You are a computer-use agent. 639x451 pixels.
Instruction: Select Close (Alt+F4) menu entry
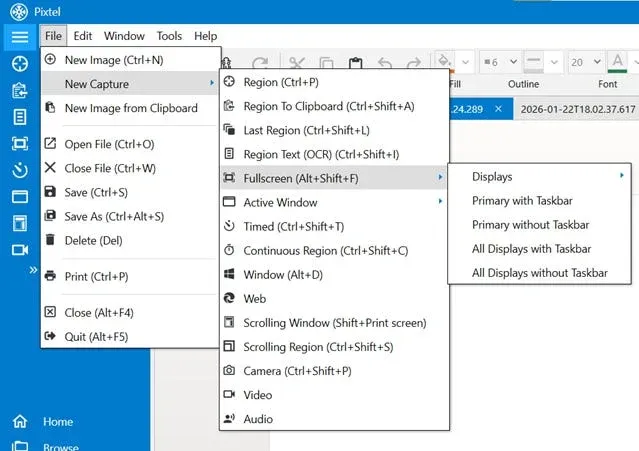tap(130, 312)
